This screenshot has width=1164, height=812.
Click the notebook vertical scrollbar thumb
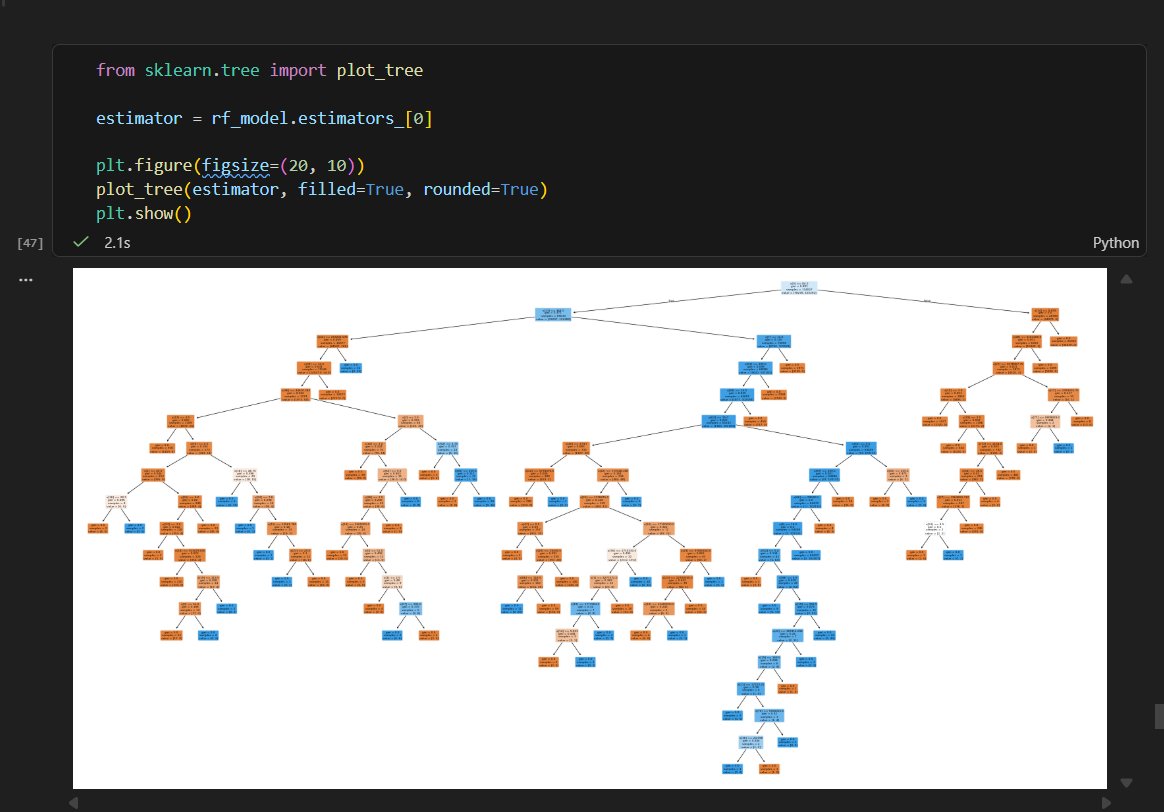click(x=1159, y=716)
